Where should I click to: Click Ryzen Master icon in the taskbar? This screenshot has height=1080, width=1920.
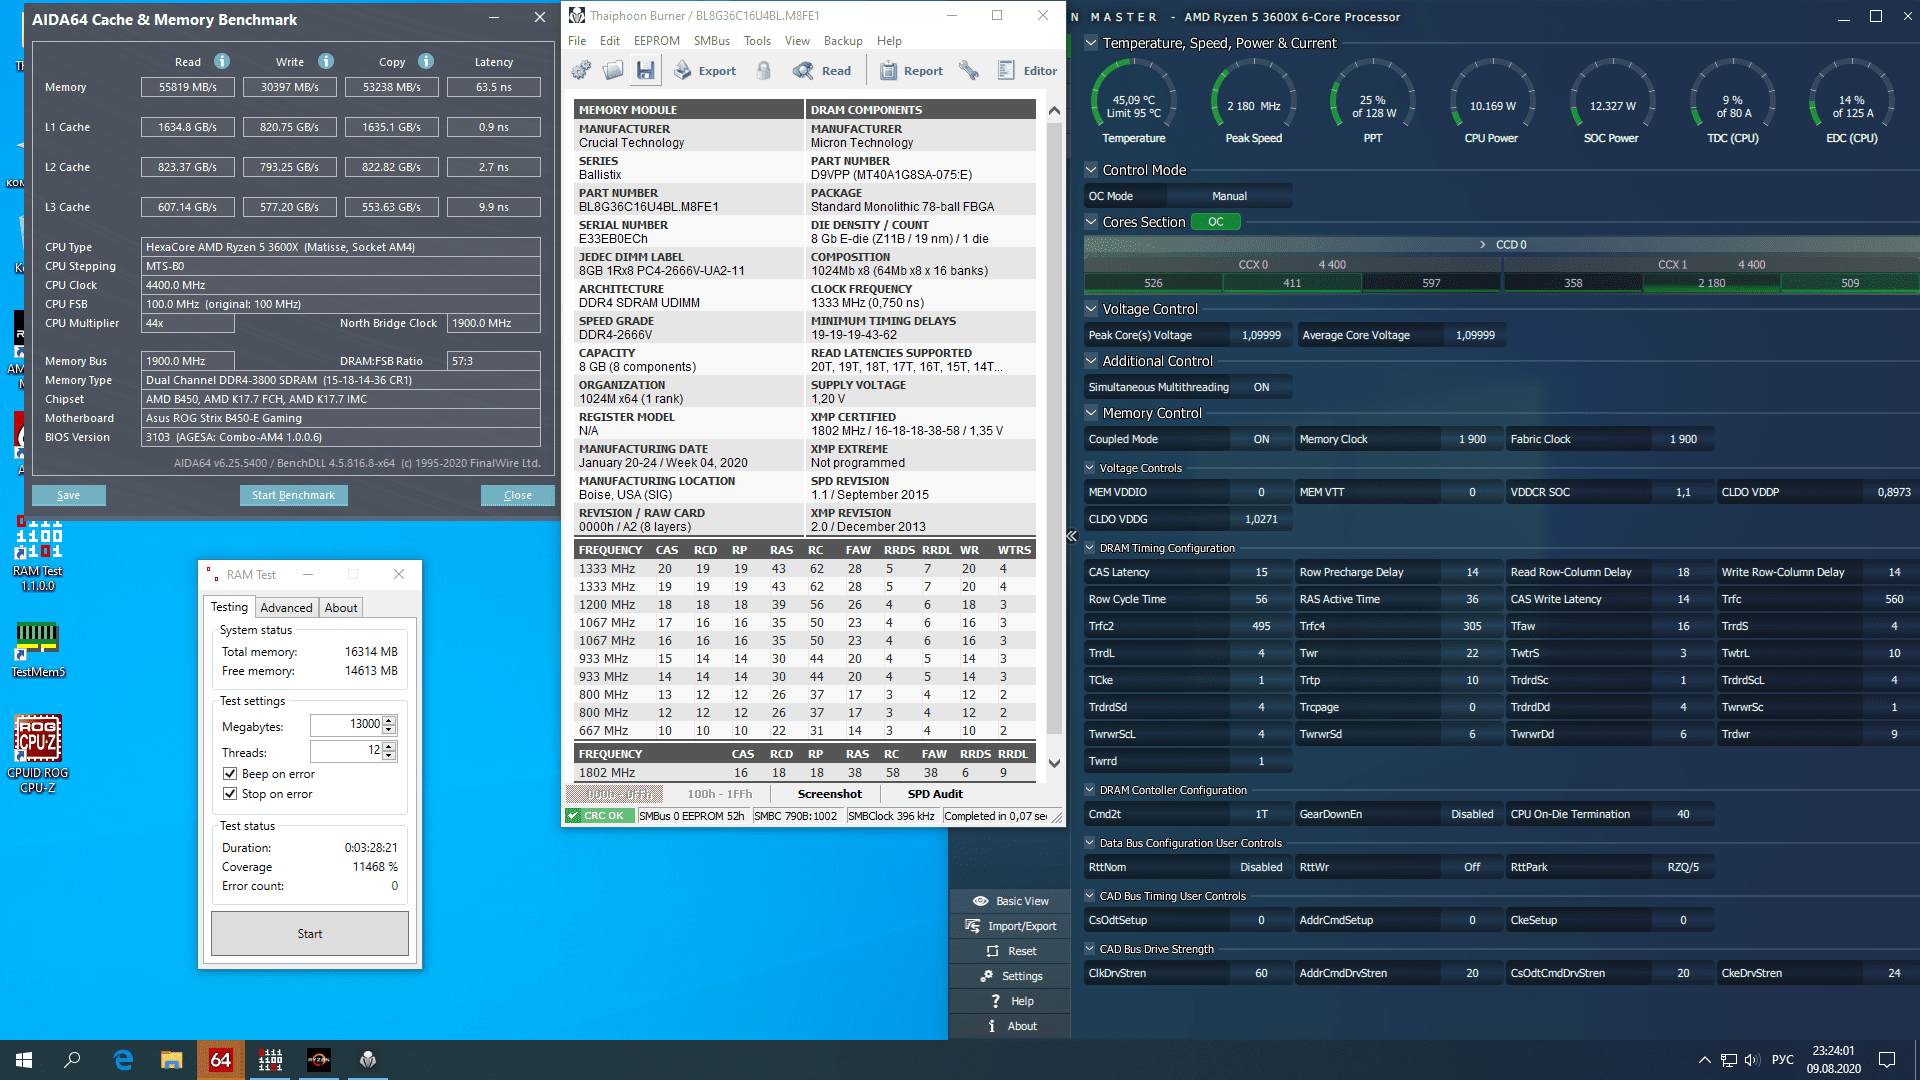pyautogui.click(x=319, y=1060)
